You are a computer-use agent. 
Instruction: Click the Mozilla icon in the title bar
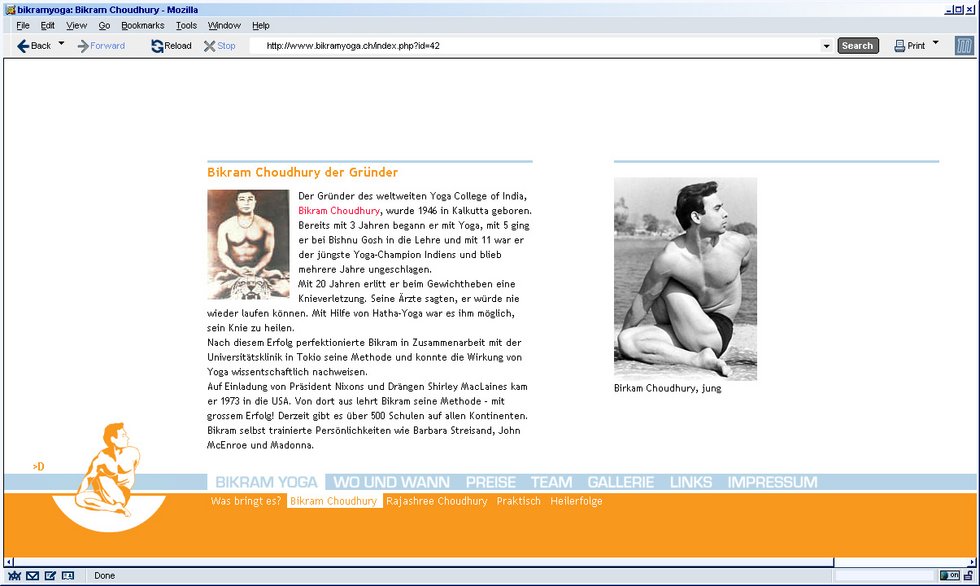(x=9, y=9)
